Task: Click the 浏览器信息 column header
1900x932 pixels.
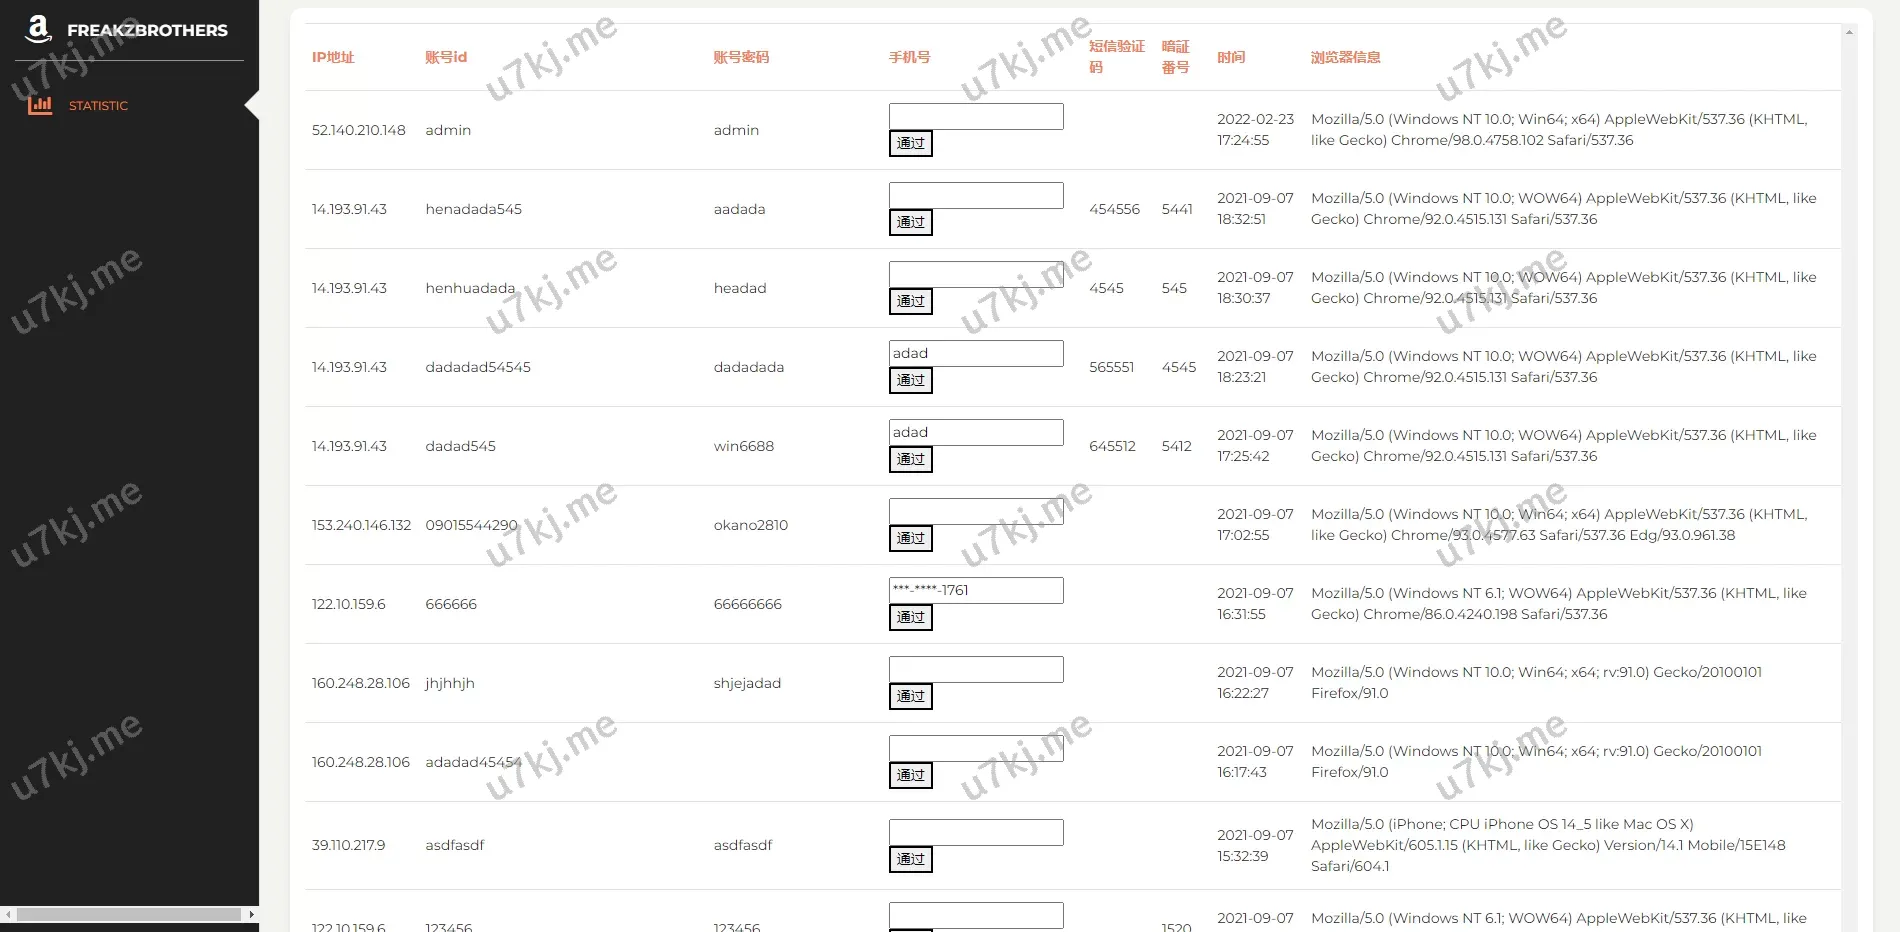Action: [x=1345, y=57]
